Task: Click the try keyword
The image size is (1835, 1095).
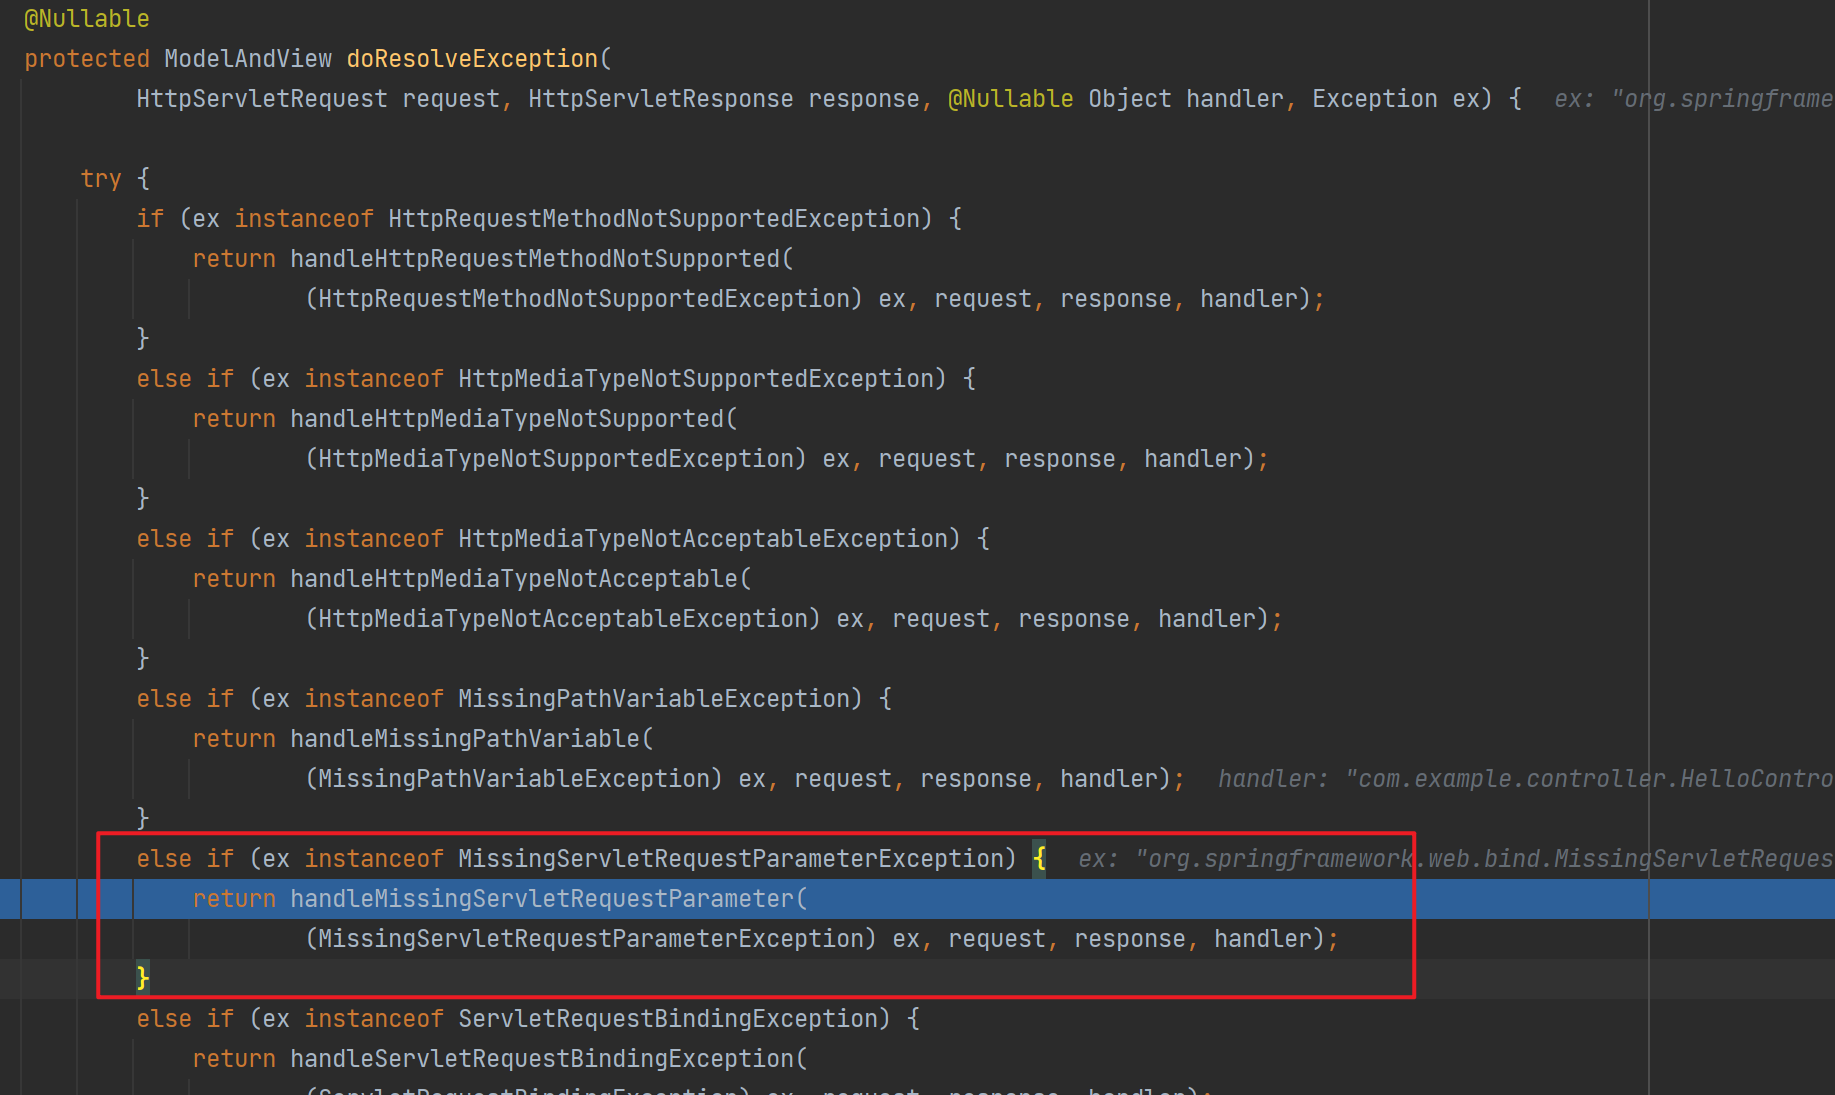Action: pos(100,179)
